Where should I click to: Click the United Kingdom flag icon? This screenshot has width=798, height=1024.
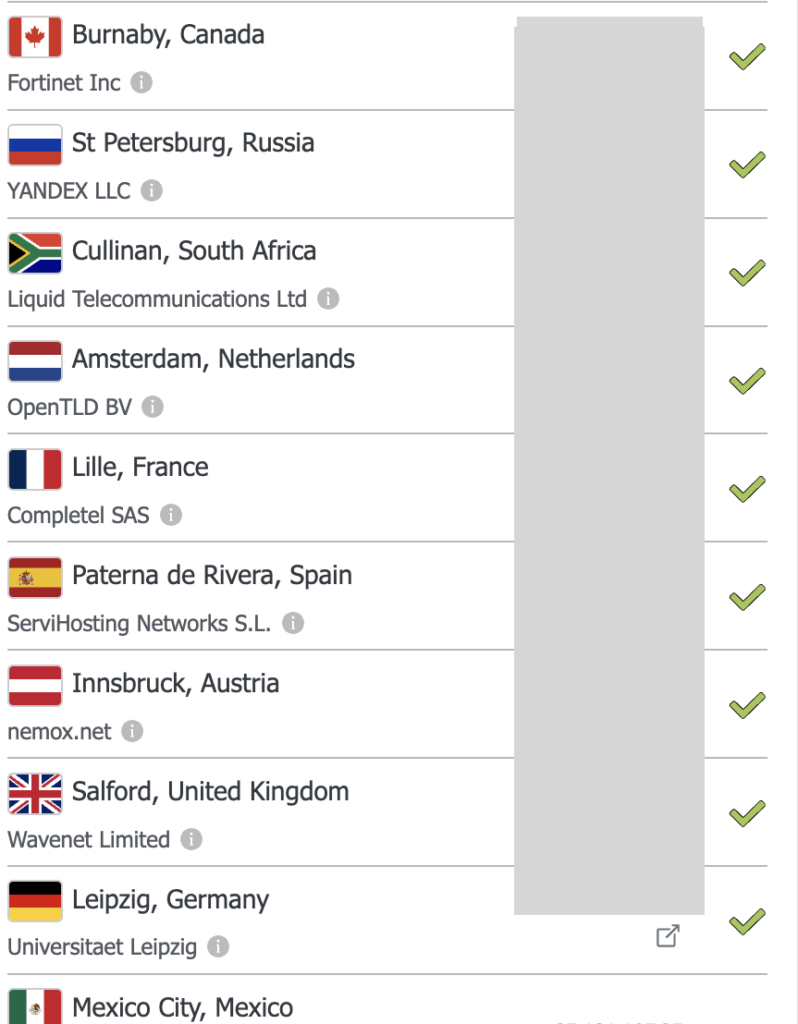click(x=35, y=793)
